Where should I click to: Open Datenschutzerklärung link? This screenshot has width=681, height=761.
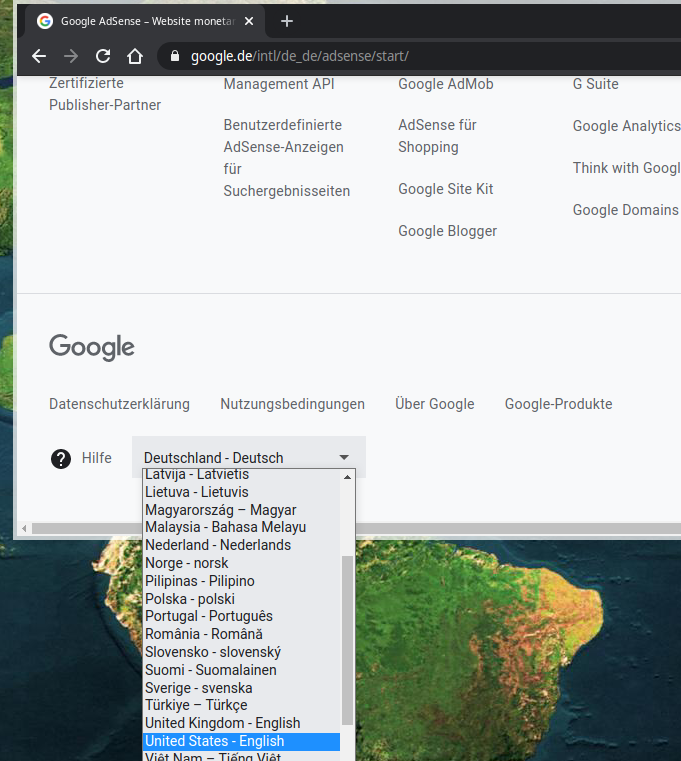tap(119, 404)
